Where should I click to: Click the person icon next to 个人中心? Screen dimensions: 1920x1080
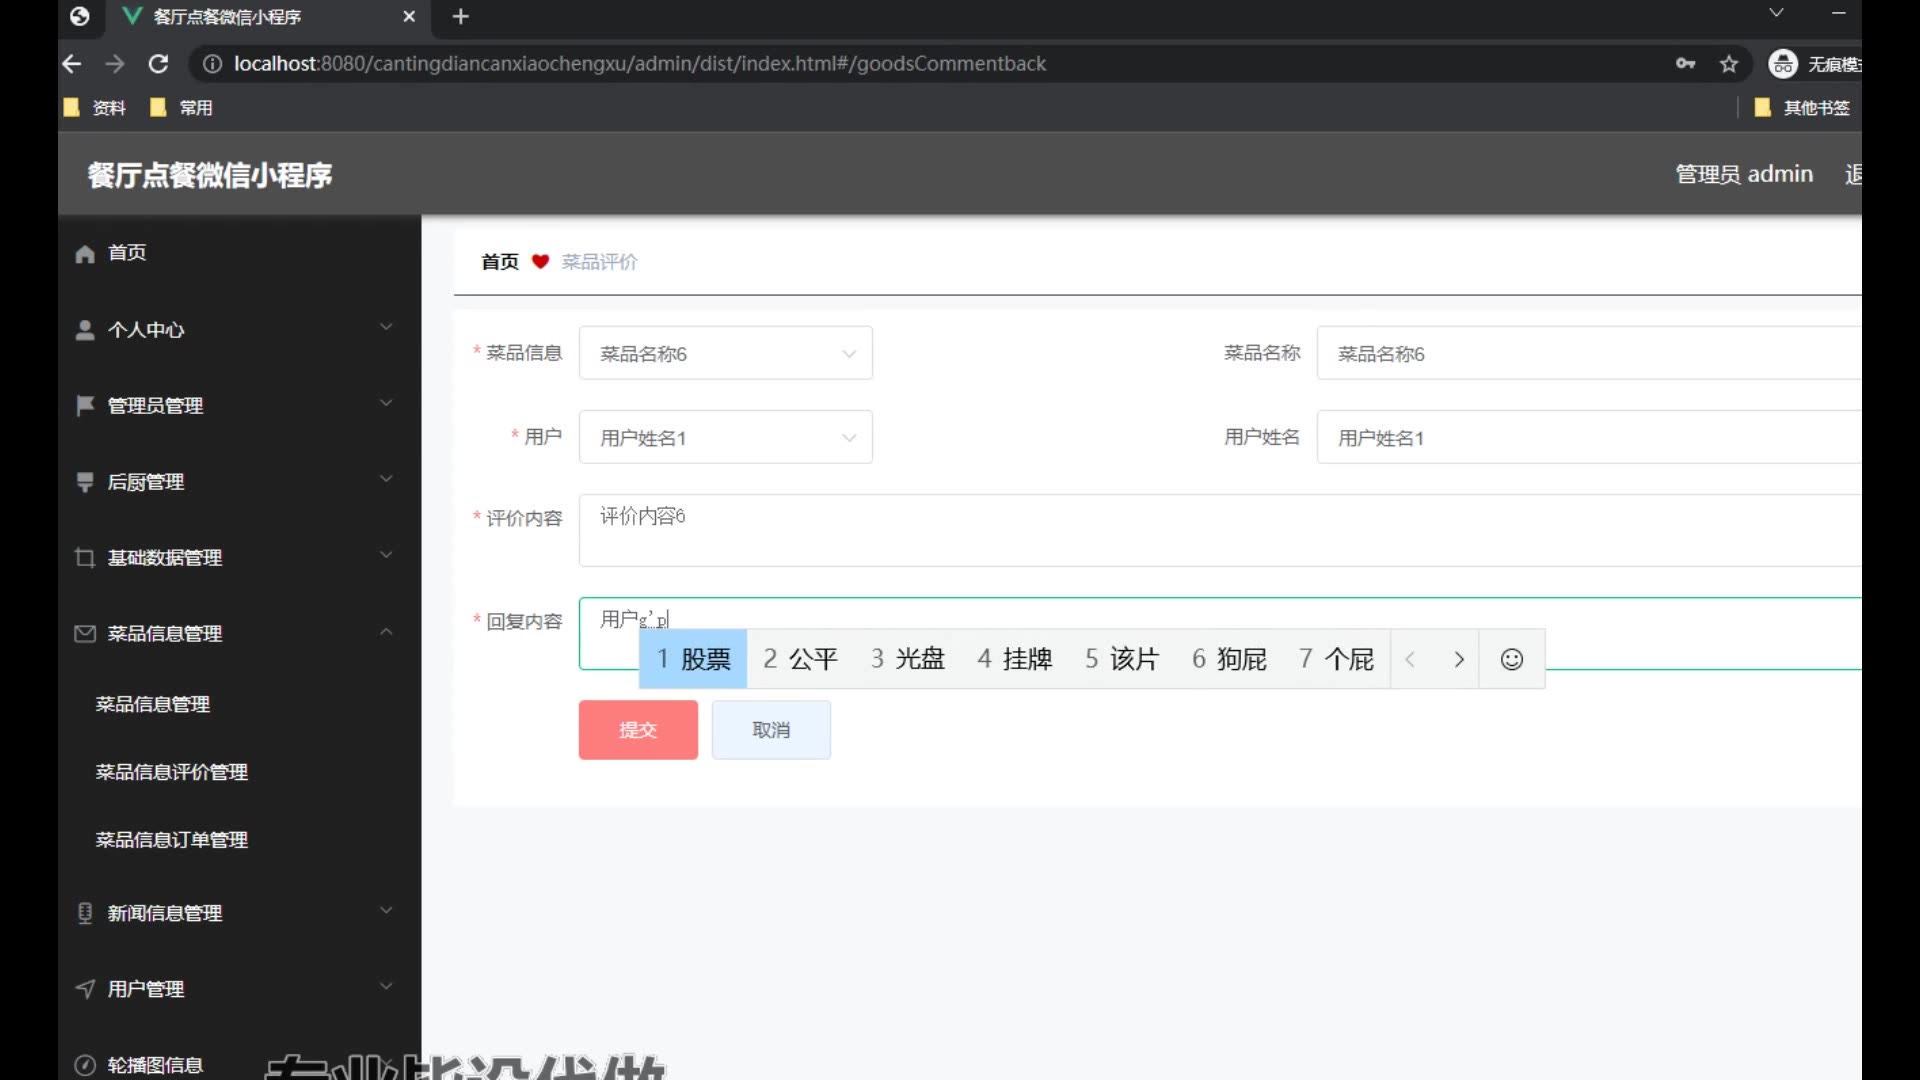tap(85, 330)
